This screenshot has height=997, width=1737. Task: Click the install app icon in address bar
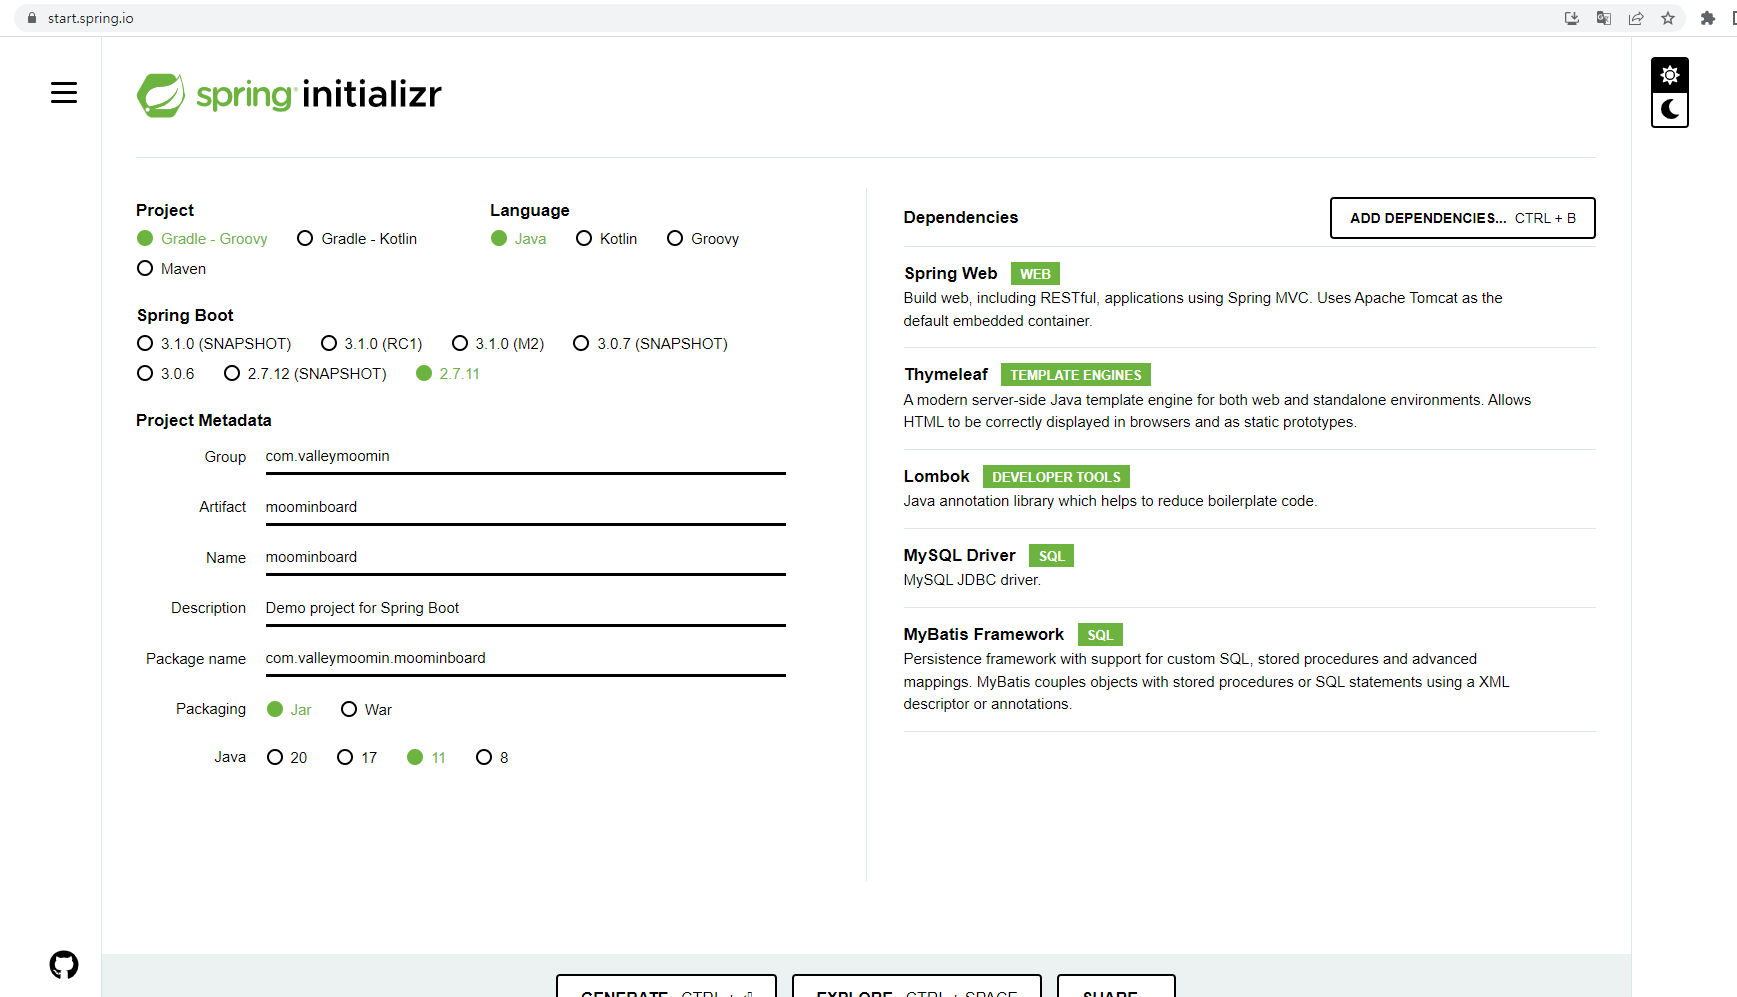[1572, 18]
